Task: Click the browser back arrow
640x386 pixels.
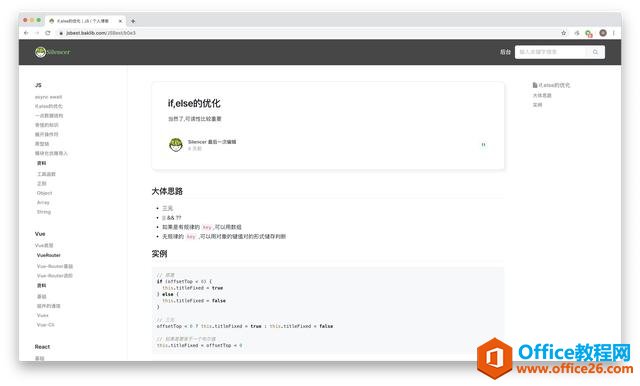Action: click(26, 33)
